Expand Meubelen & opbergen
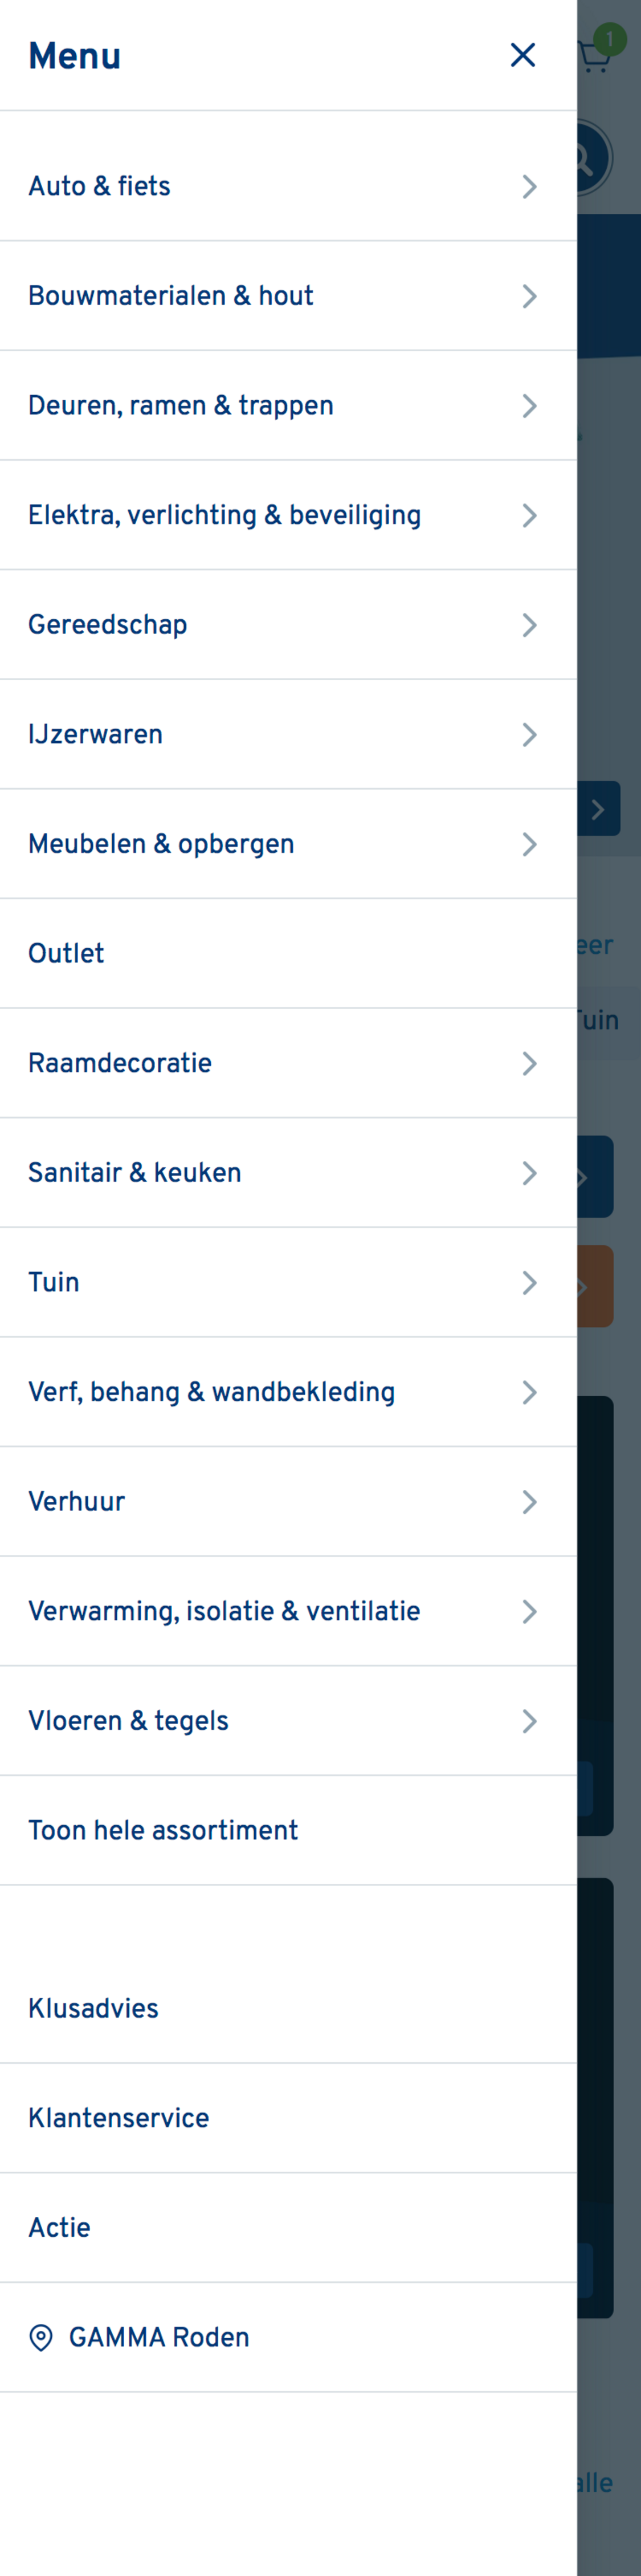Image resolution: width=641 pixels, height=2576 pixels. (x=530, y=844)
